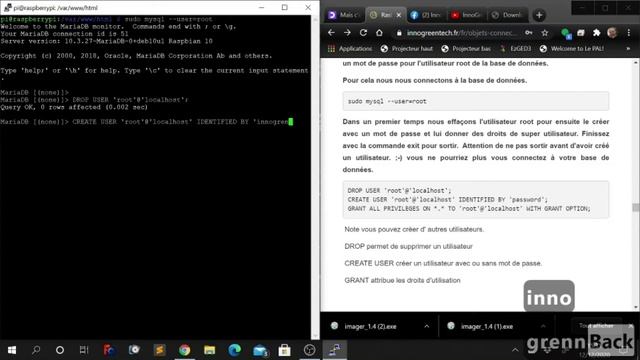Switch to the Downl tab
The image size is (640, 360).
coord(507,15)
